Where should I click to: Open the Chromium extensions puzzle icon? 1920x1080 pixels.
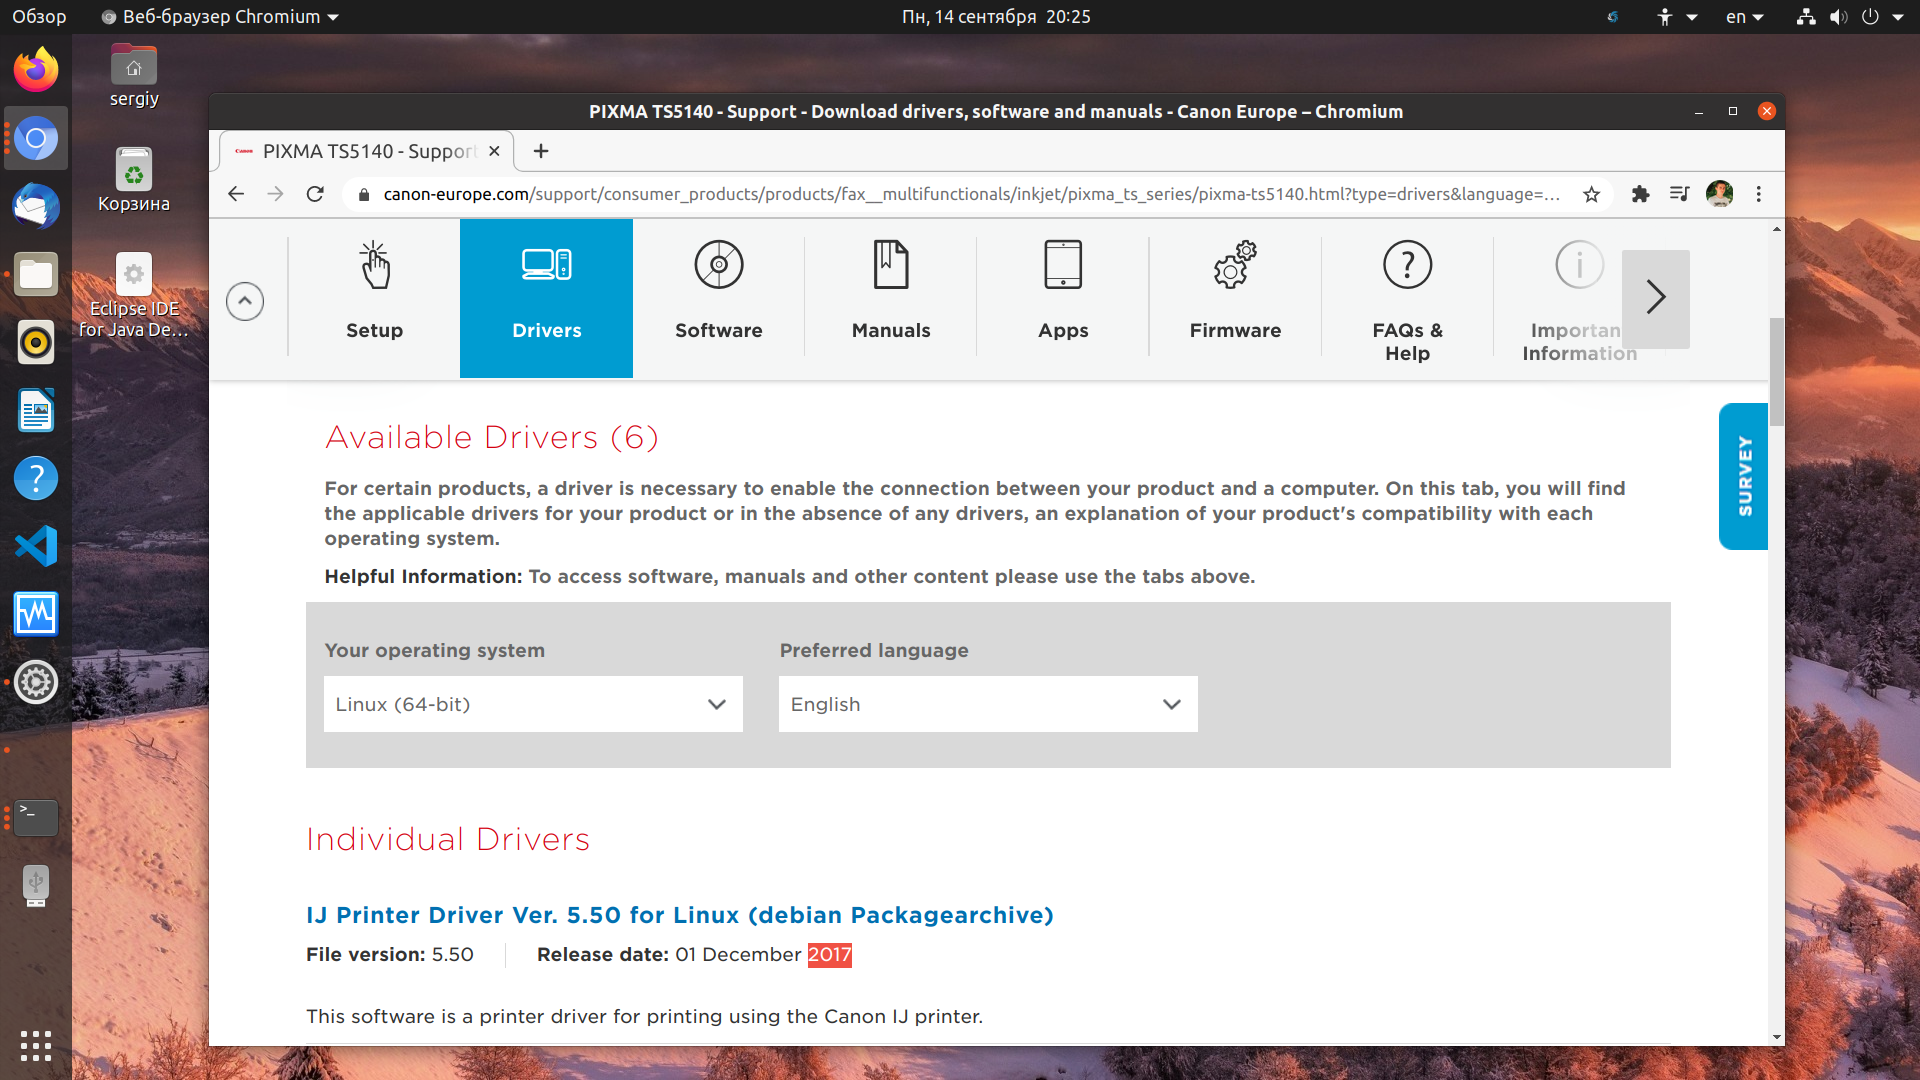(x=1640, y=194)
